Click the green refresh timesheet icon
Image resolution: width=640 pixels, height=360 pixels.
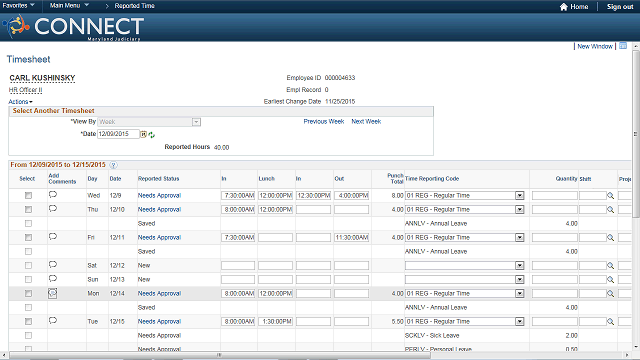point(151,135)
